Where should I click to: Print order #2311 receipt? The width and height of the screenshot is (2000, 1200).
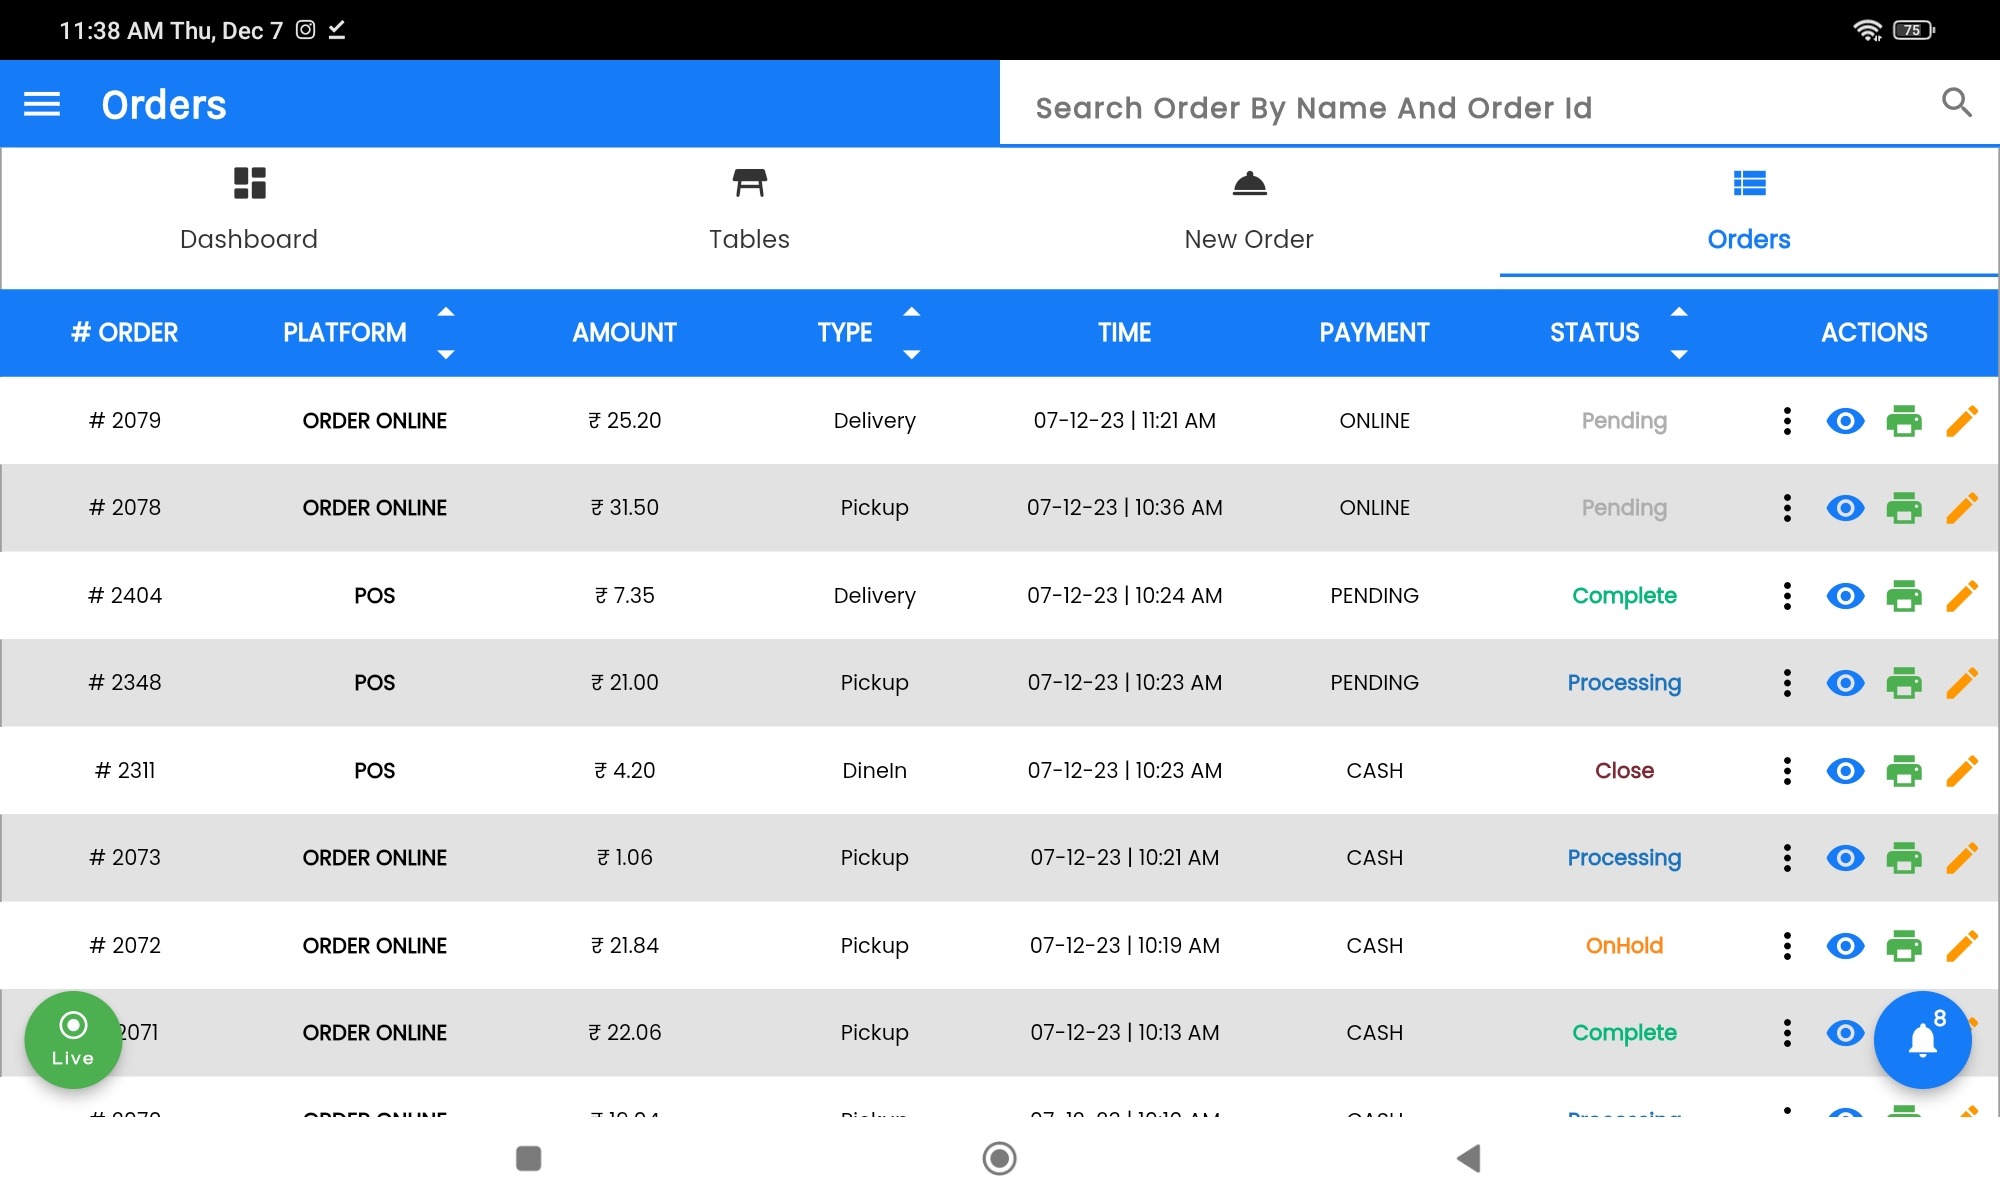[1903, 771]
